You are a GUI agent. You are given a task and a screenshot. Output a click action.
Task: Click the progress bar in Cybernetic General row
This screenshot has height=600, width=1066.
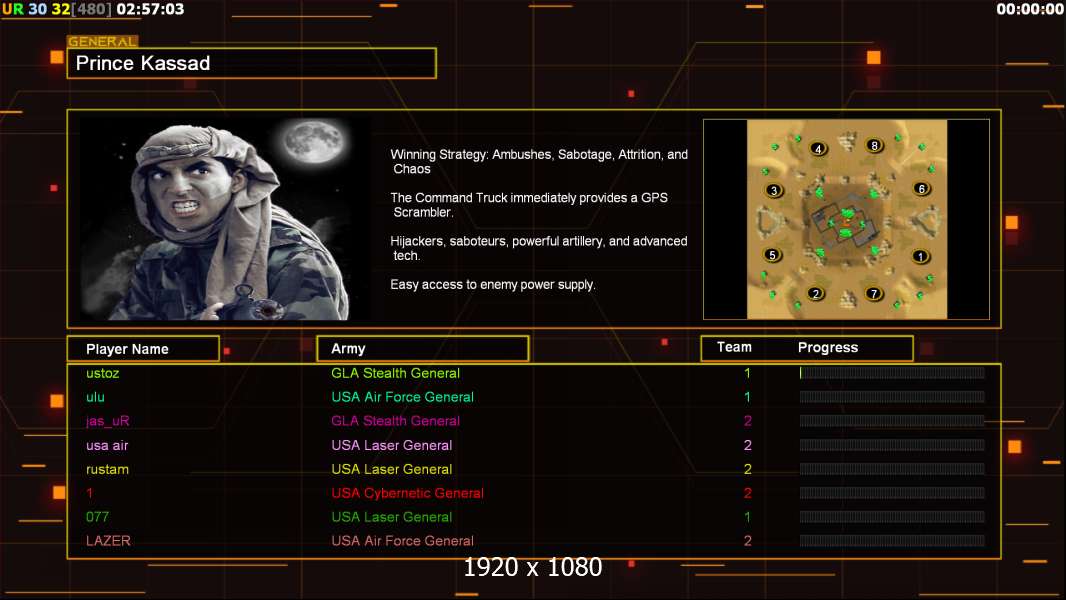(892, 493)
